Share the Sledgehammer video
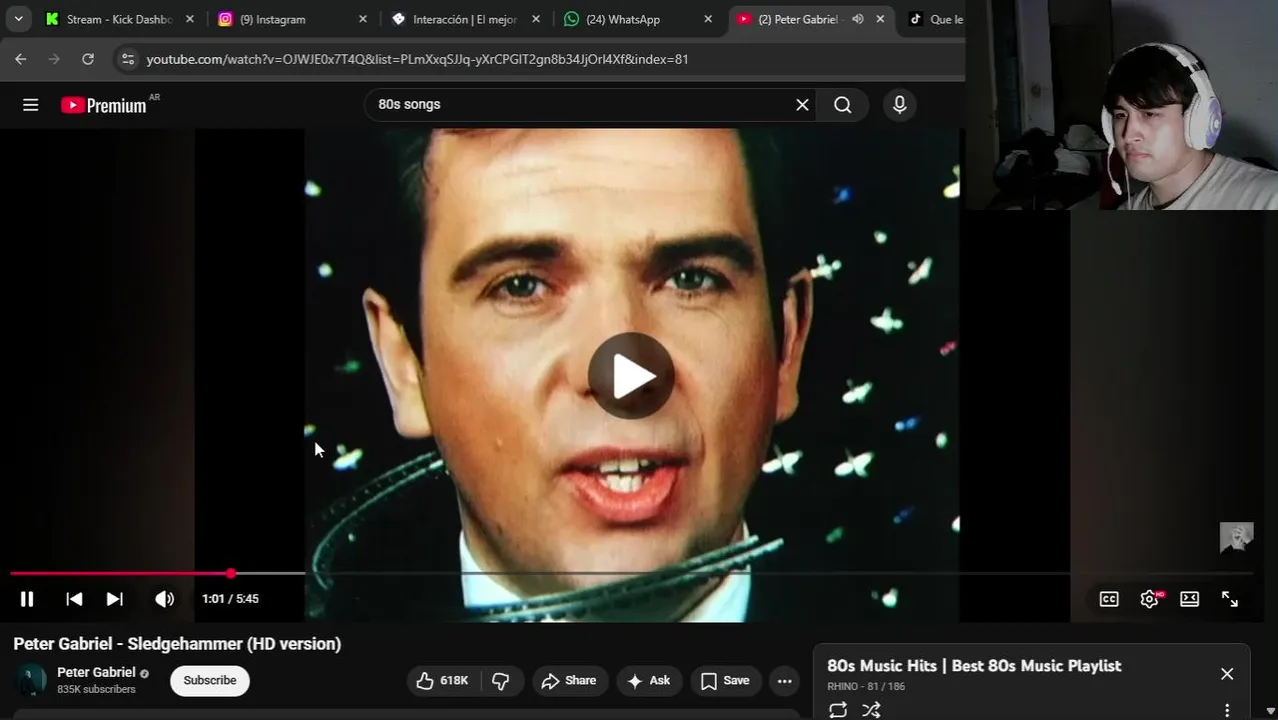Image resolution: width=1278 pixels, height=720 pixels. [x=569, y=680]
